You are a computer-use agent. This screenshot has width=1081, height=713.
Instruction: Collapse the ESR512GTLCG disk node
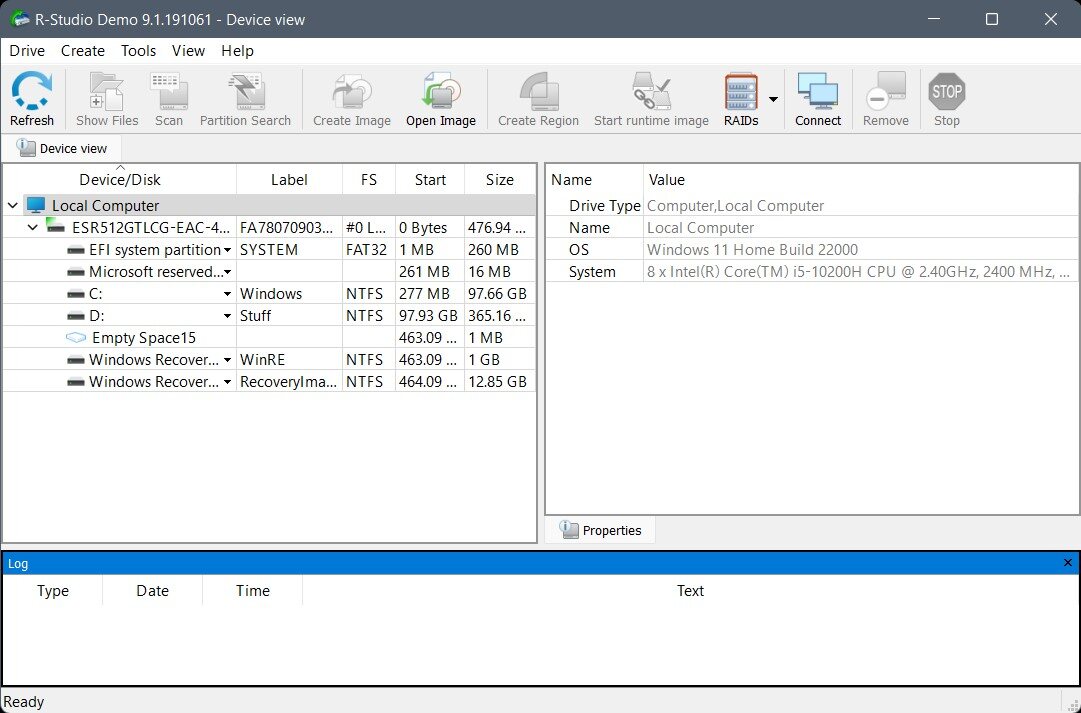[32, 227]
